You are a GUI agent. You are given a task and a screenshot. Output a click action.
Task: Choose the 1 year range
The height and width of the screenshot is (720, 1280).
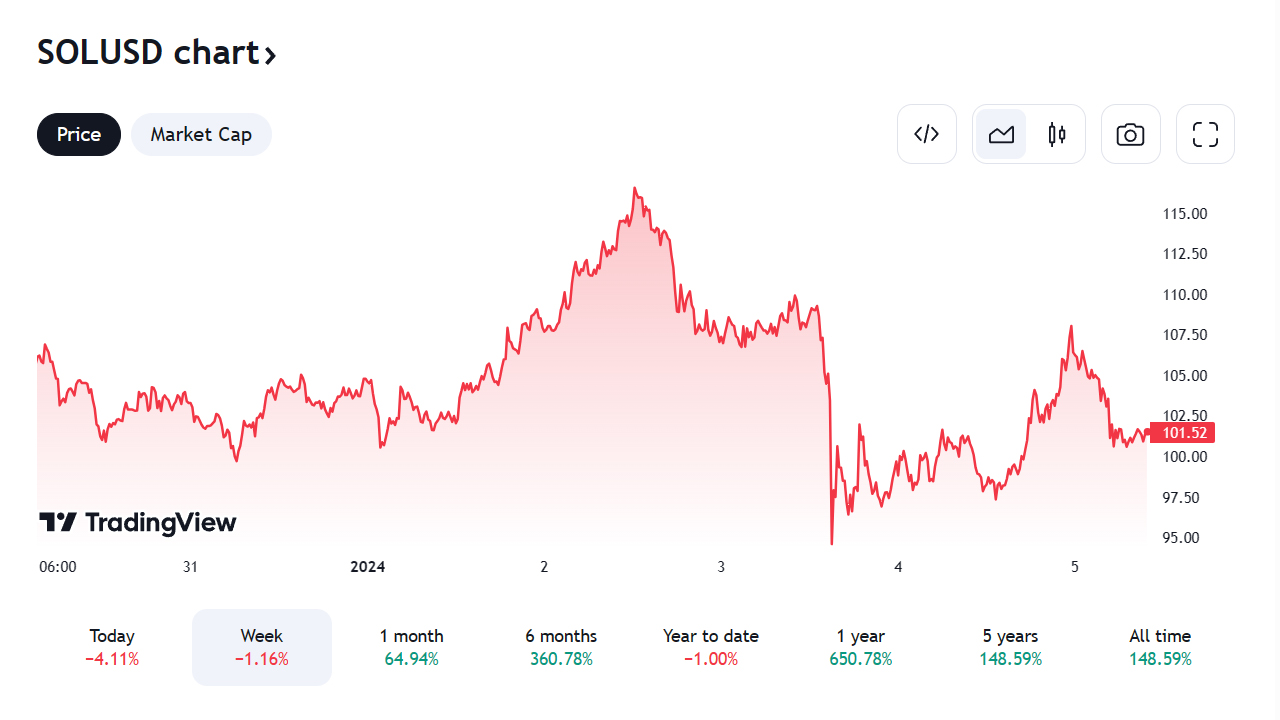click(x=861, y=647)
